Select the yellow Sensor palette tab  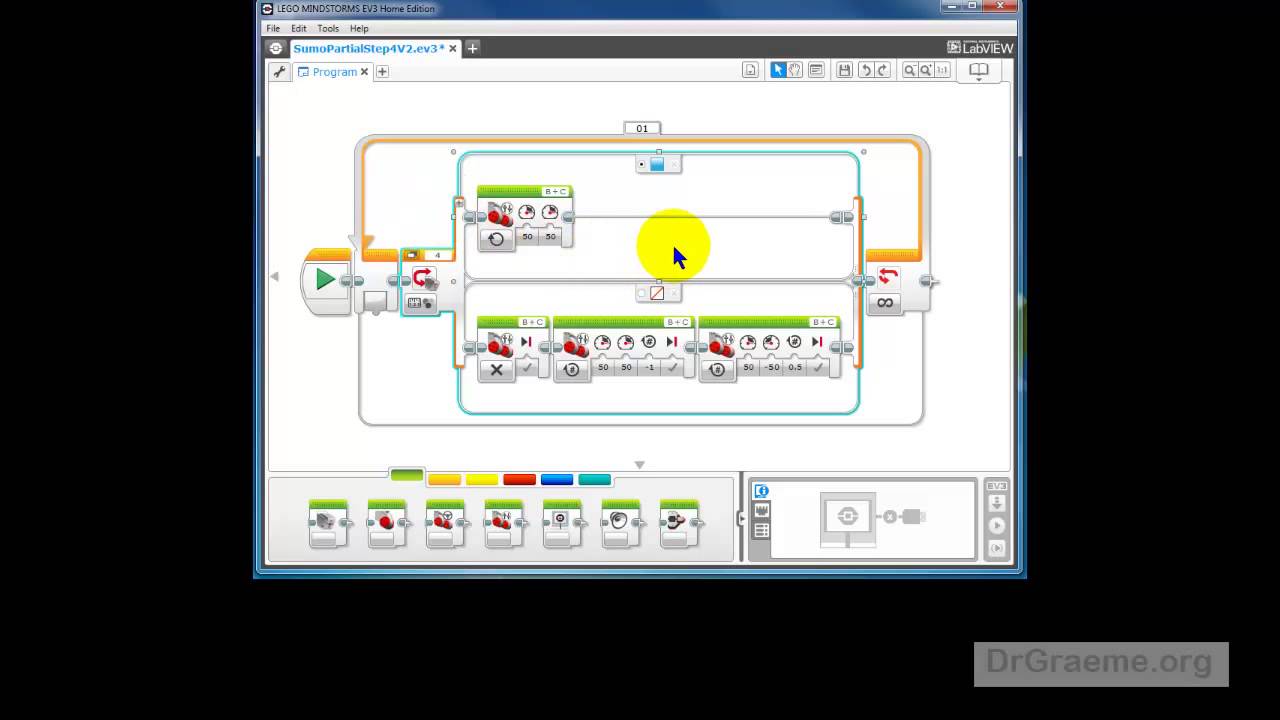tap(482, 480)
